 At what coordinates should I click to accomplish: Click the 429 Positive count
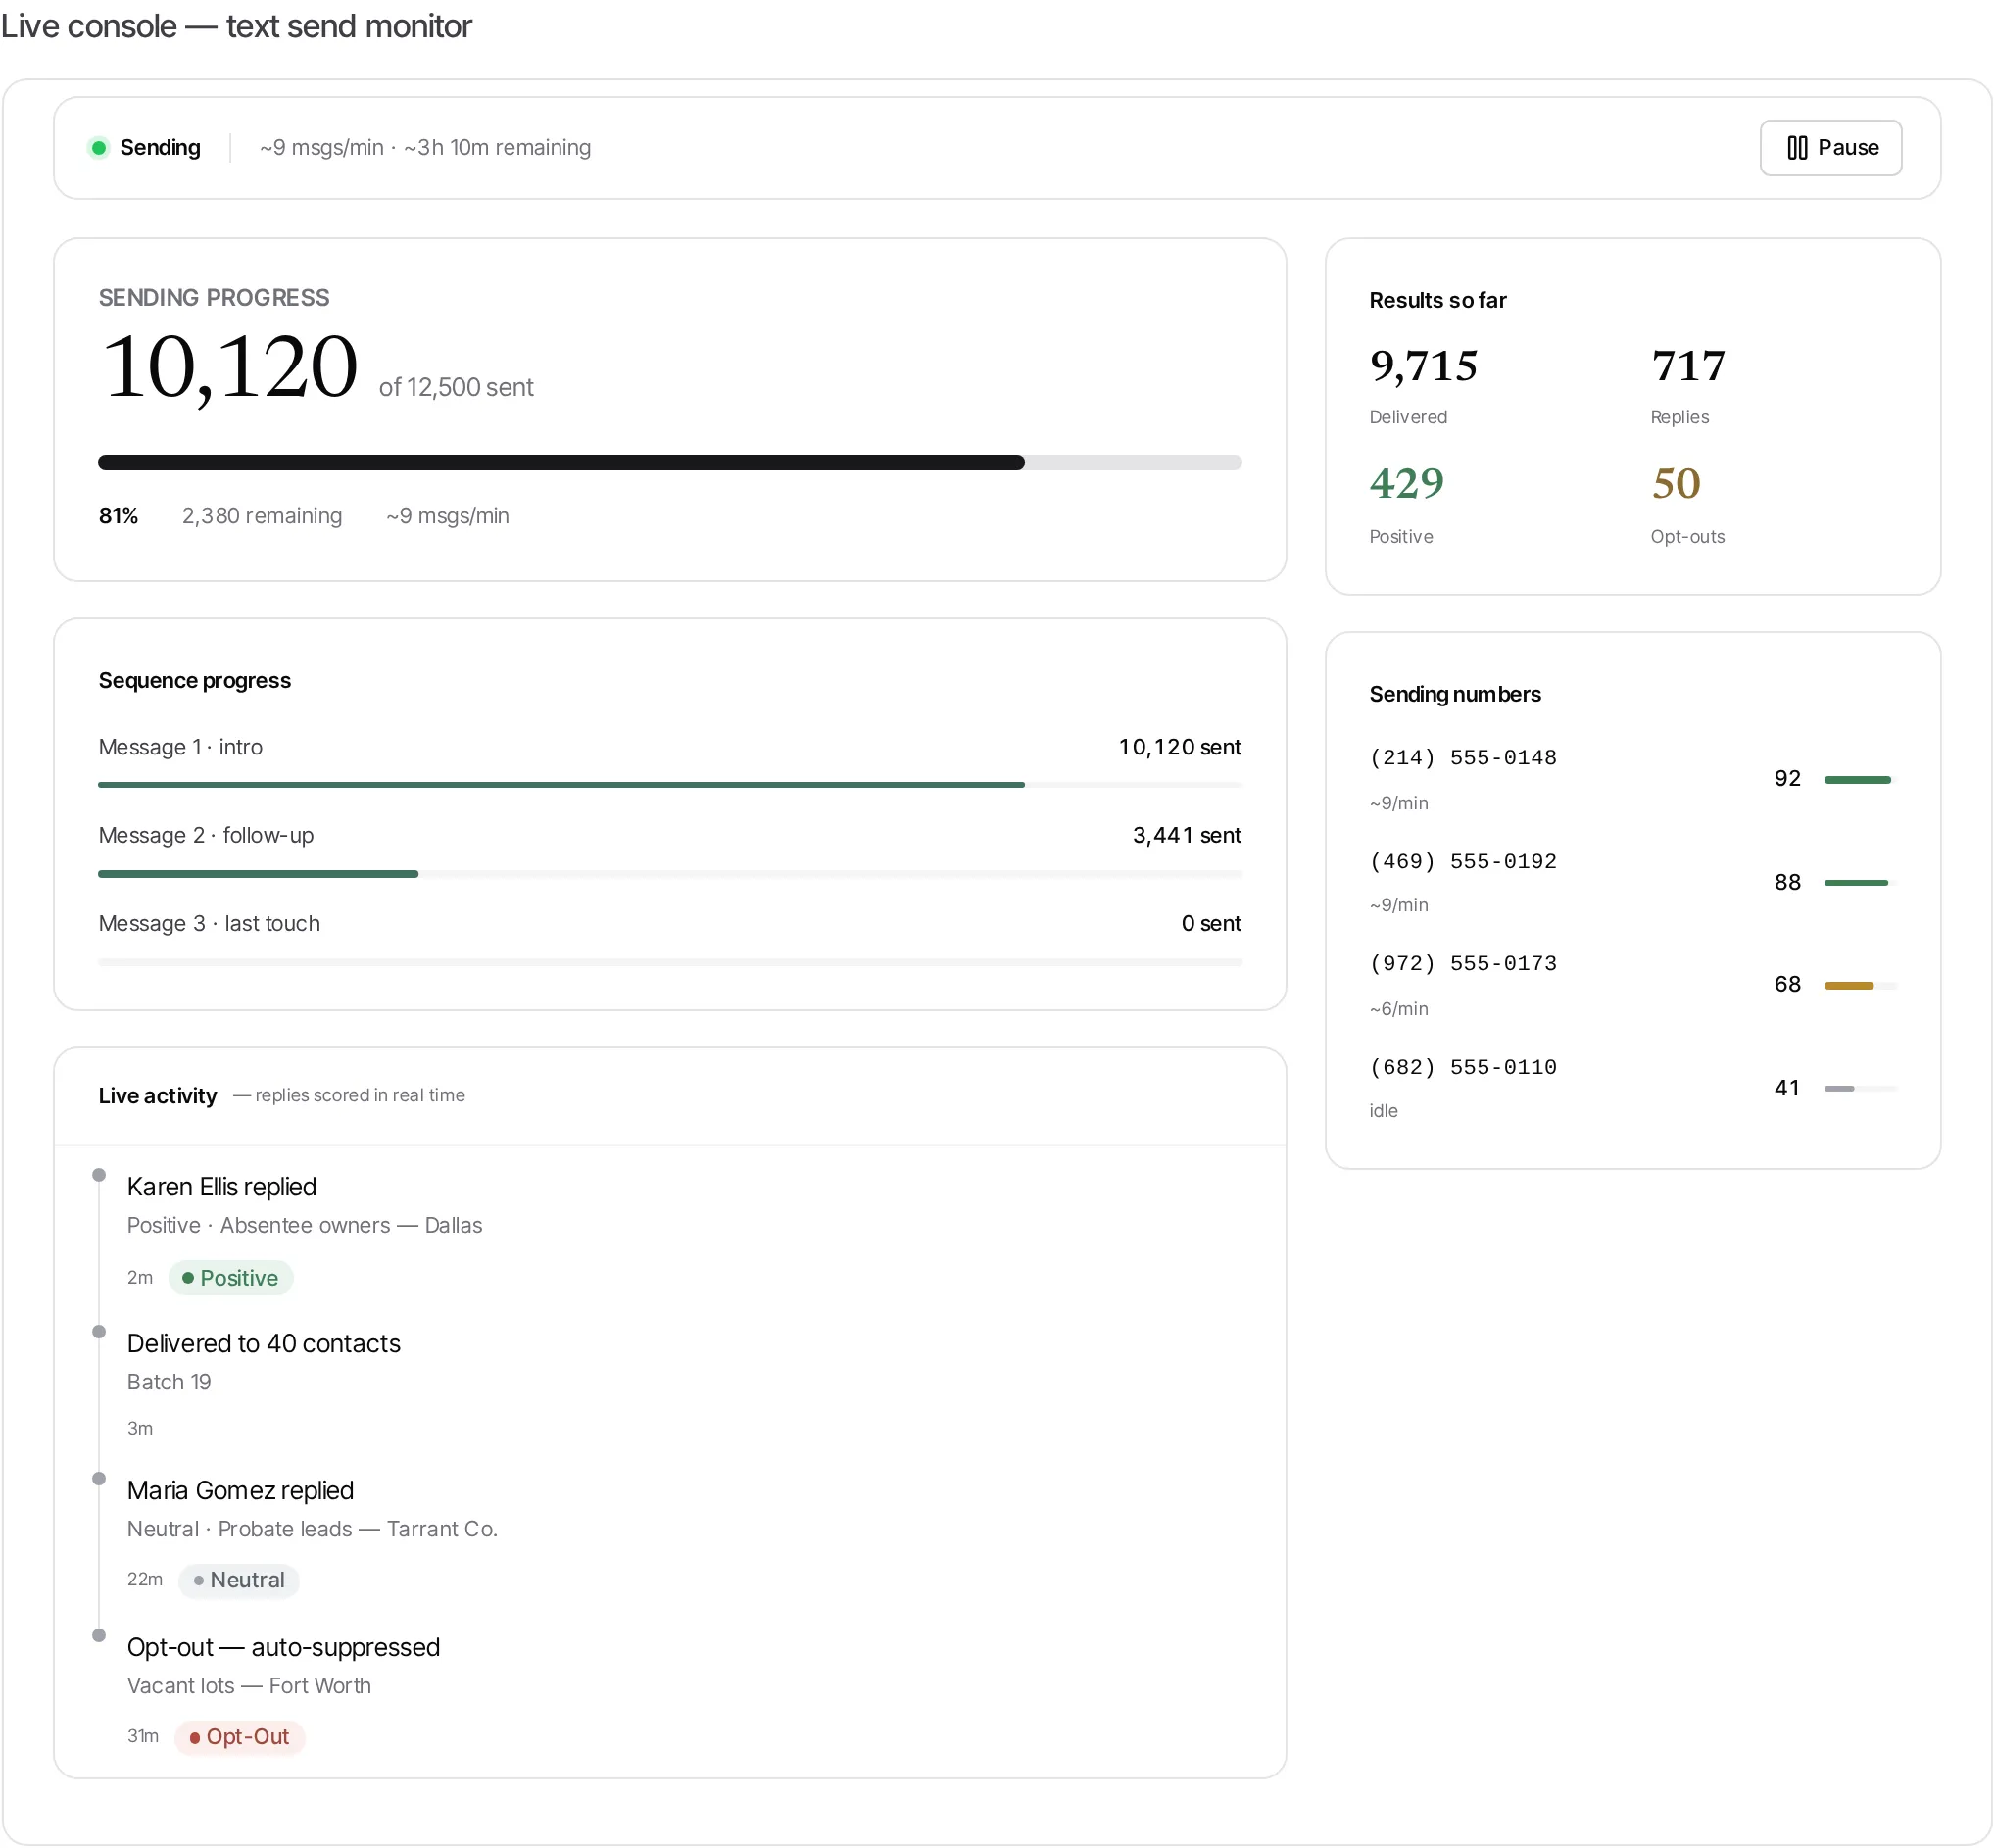click(1407, 484)
